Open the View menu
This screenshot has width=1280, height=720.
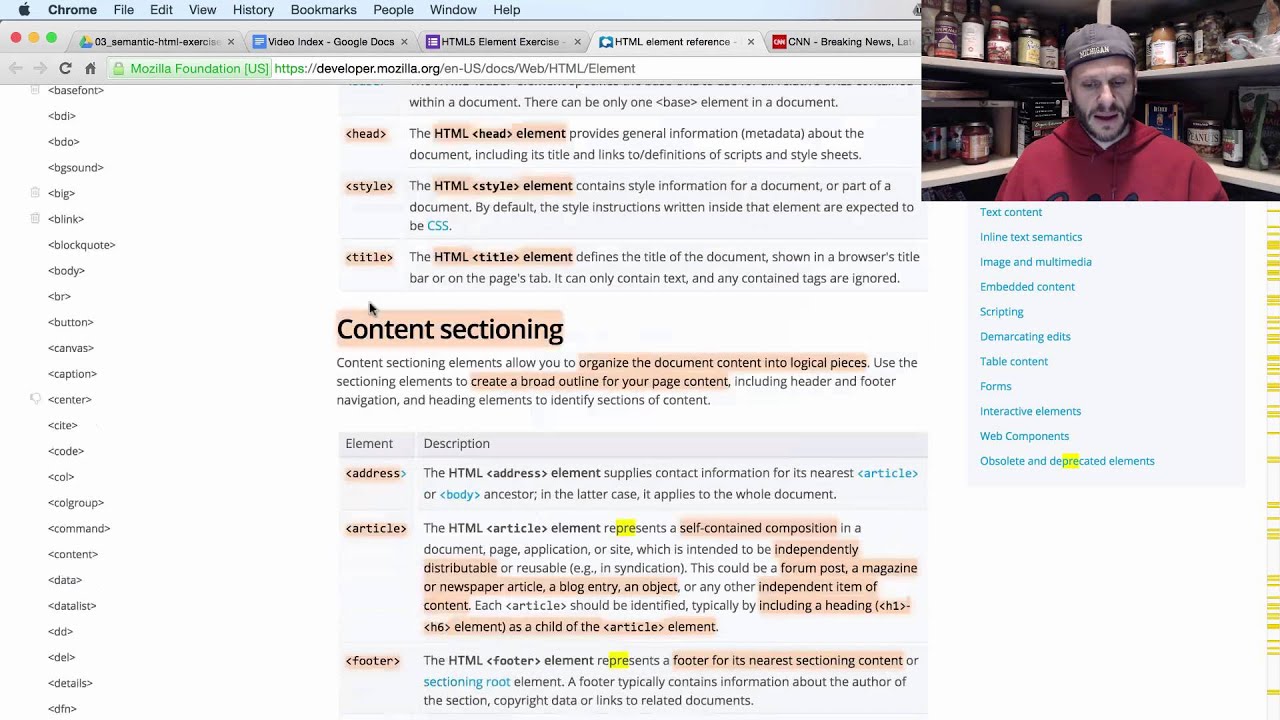point(202,10)
